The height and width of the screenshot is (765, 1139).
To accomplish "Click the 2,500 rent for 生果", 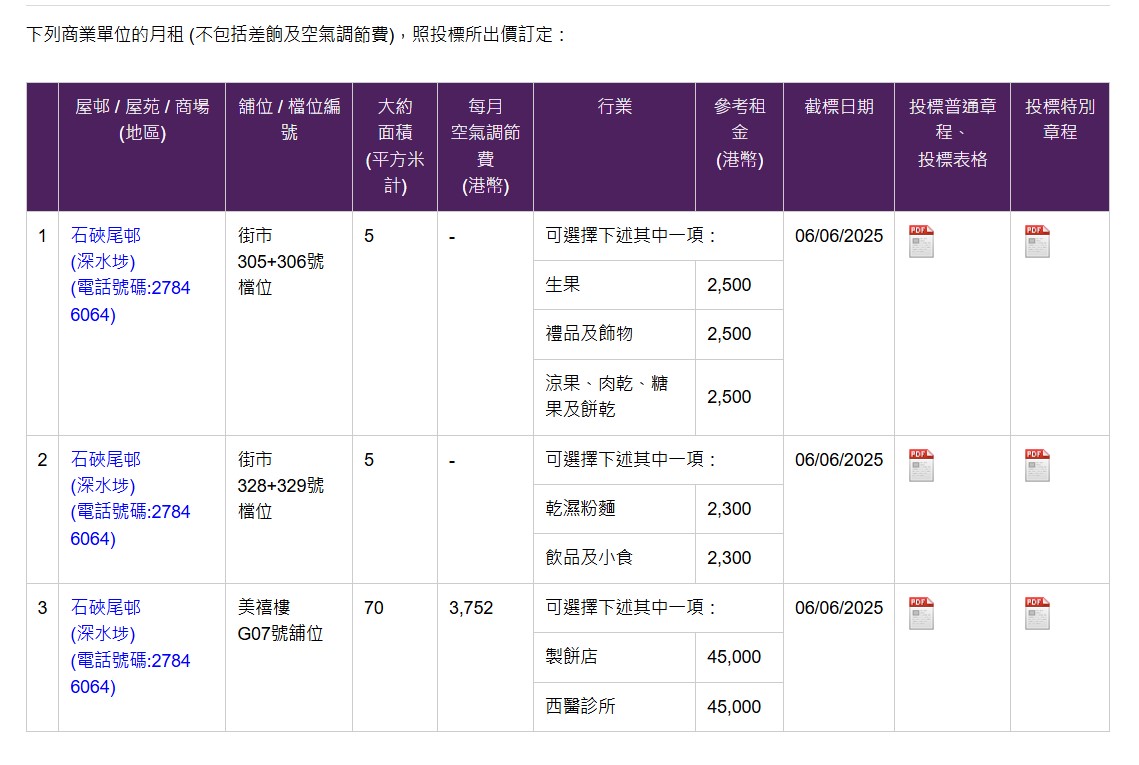I will point(729,285).
